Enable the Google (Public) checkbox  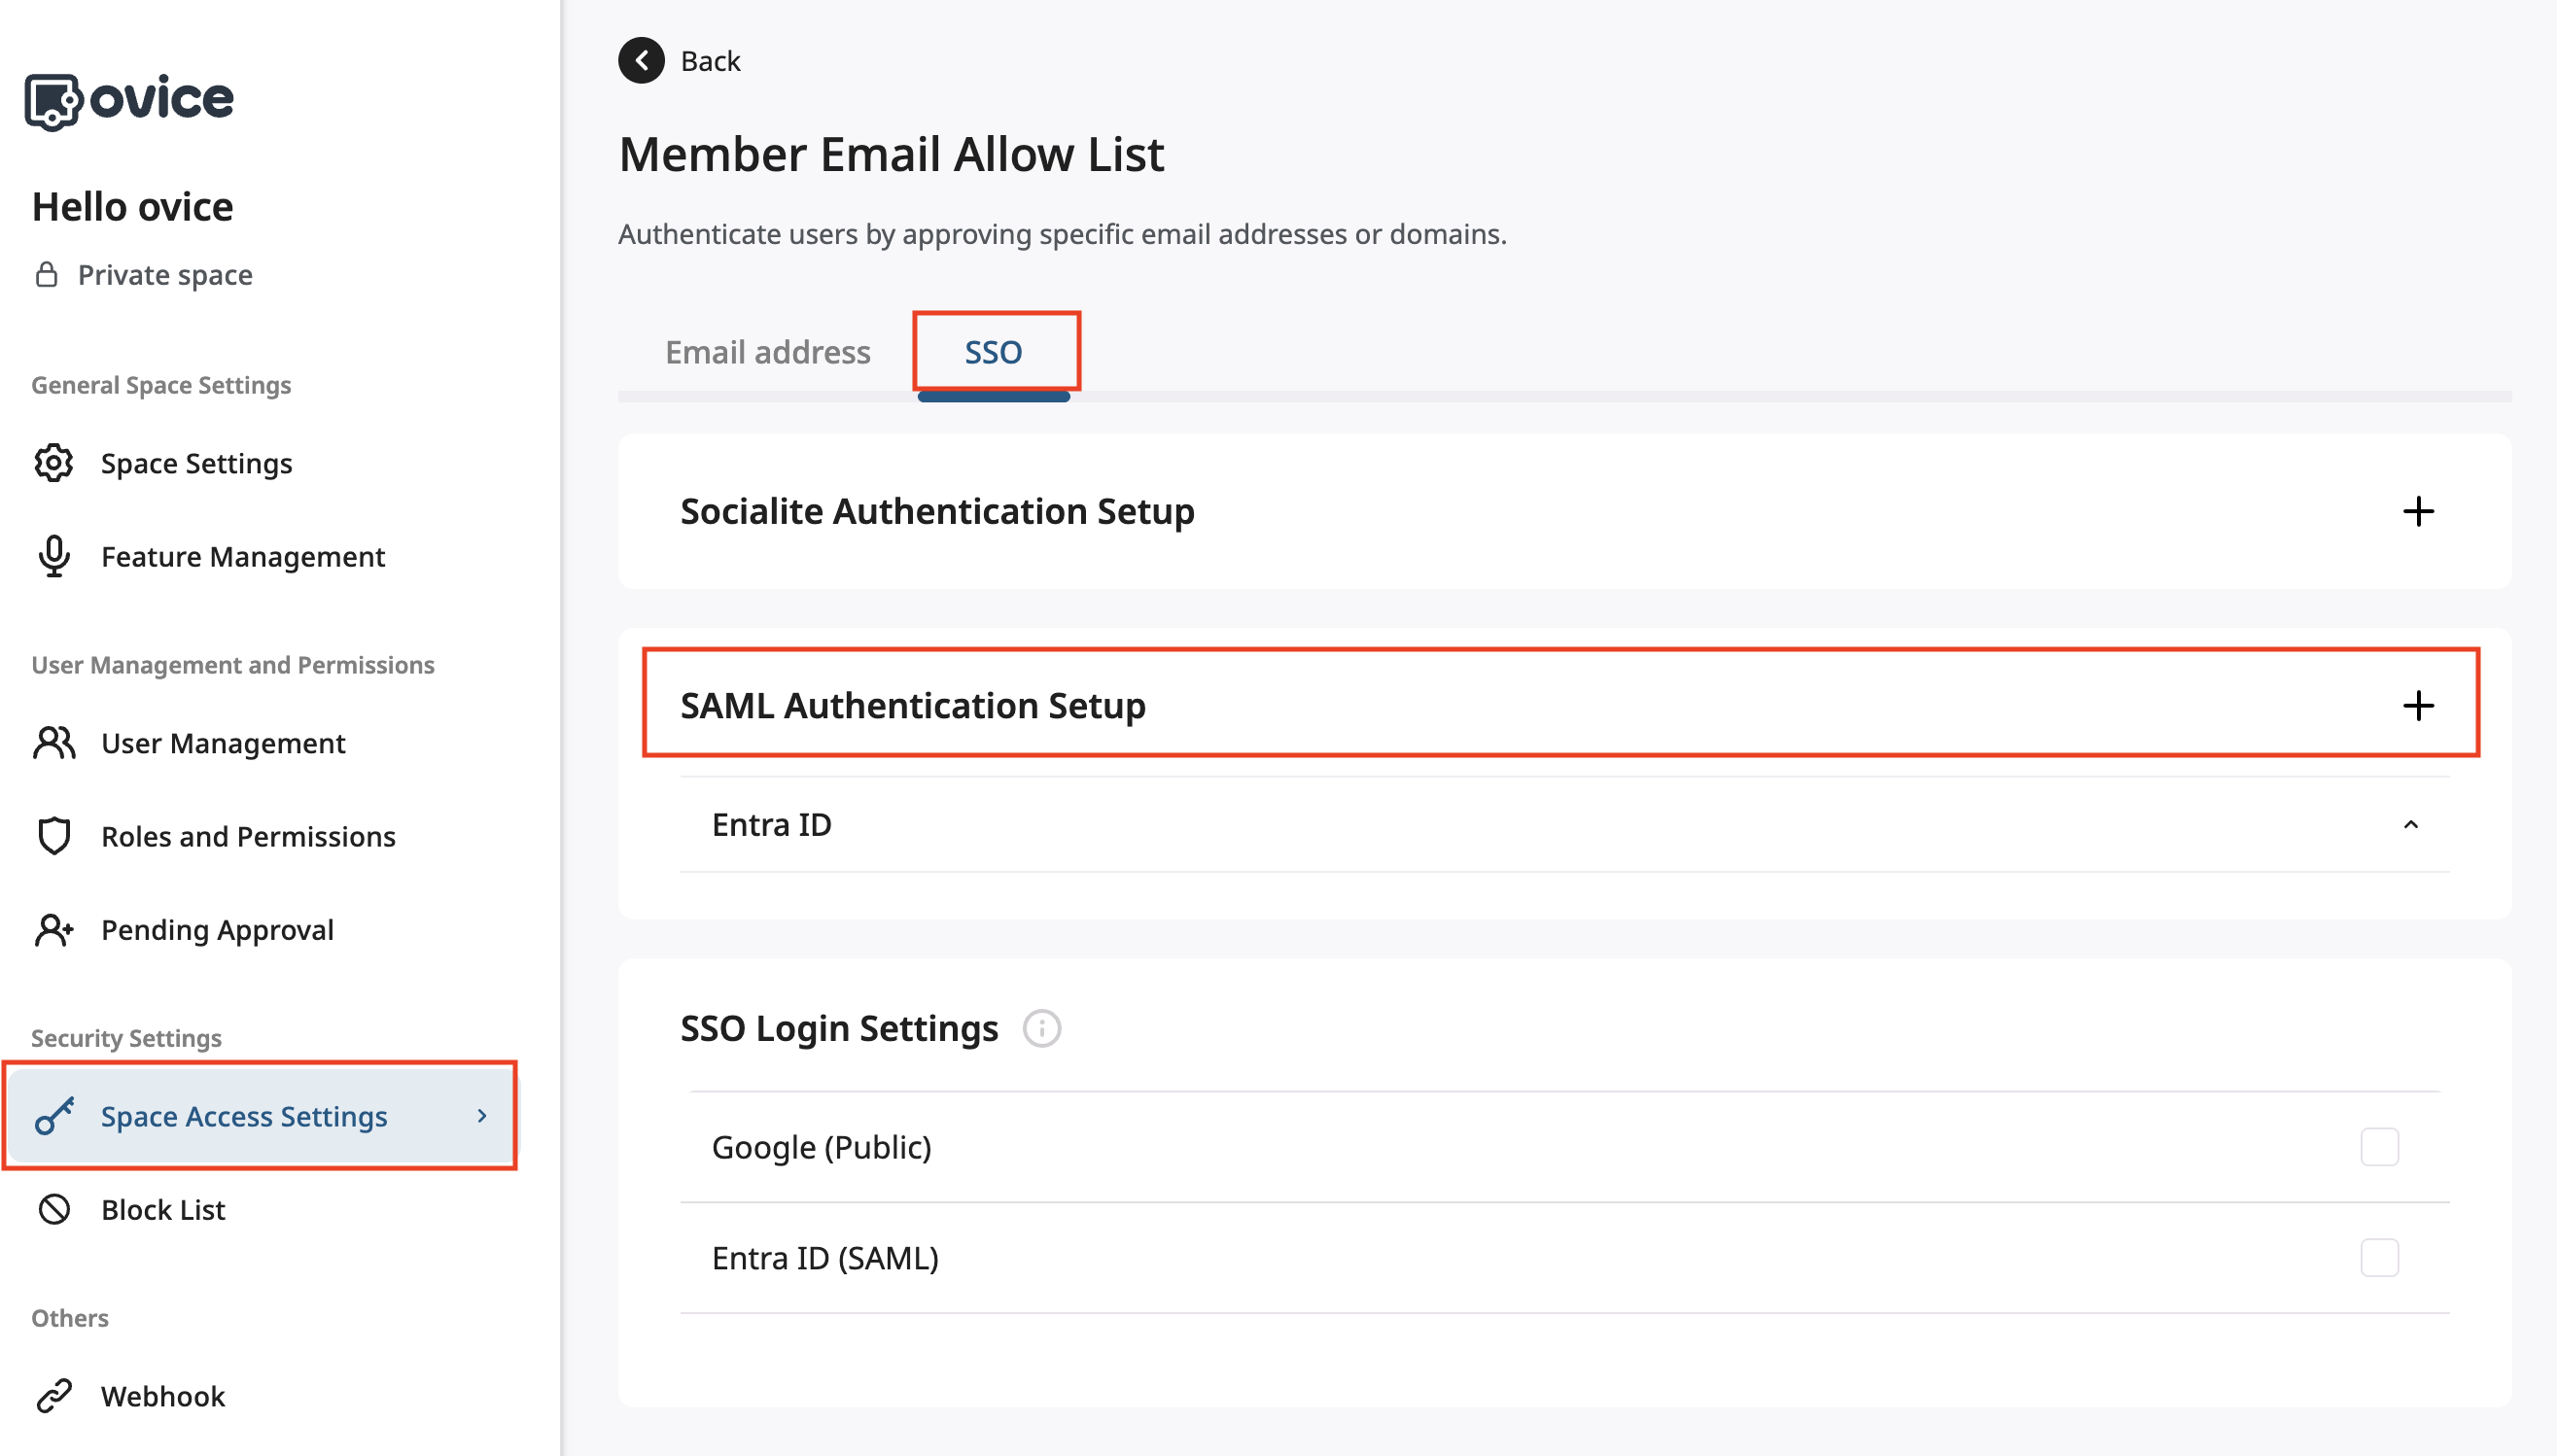pos(2380,1147)
